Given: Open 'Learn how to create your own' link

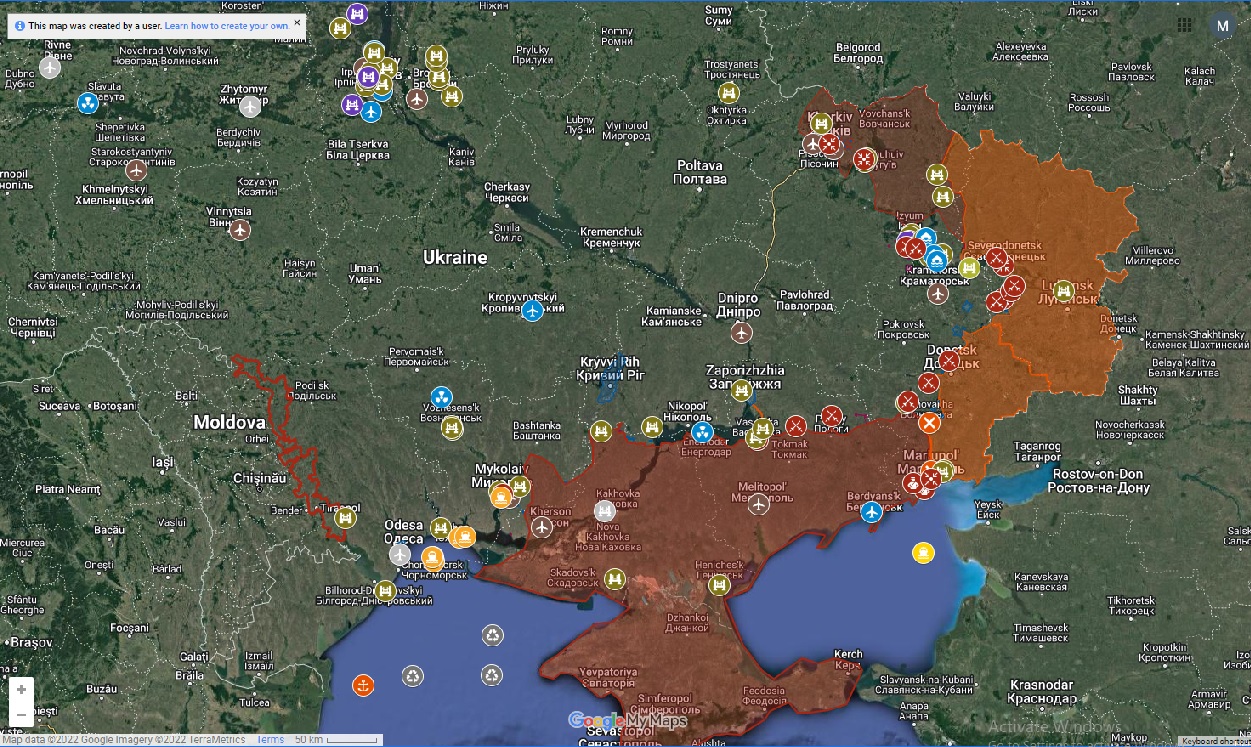Looking at the screenshot, I should (x=226, y=25).
